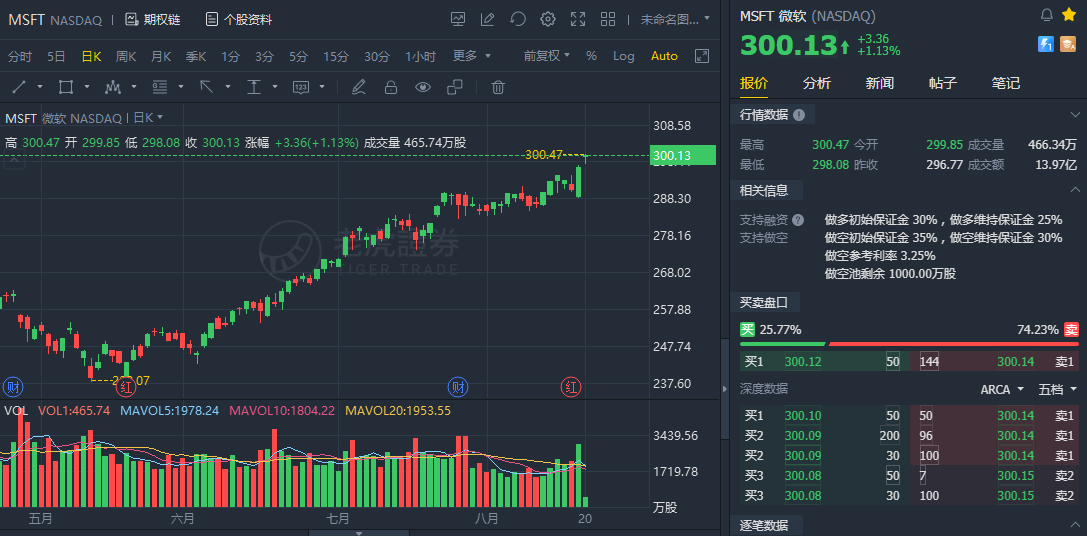The width and height of the screenshot is (1087, 536).
Task: Switch to the 分析 tab
Action: (x=817, y=84)
